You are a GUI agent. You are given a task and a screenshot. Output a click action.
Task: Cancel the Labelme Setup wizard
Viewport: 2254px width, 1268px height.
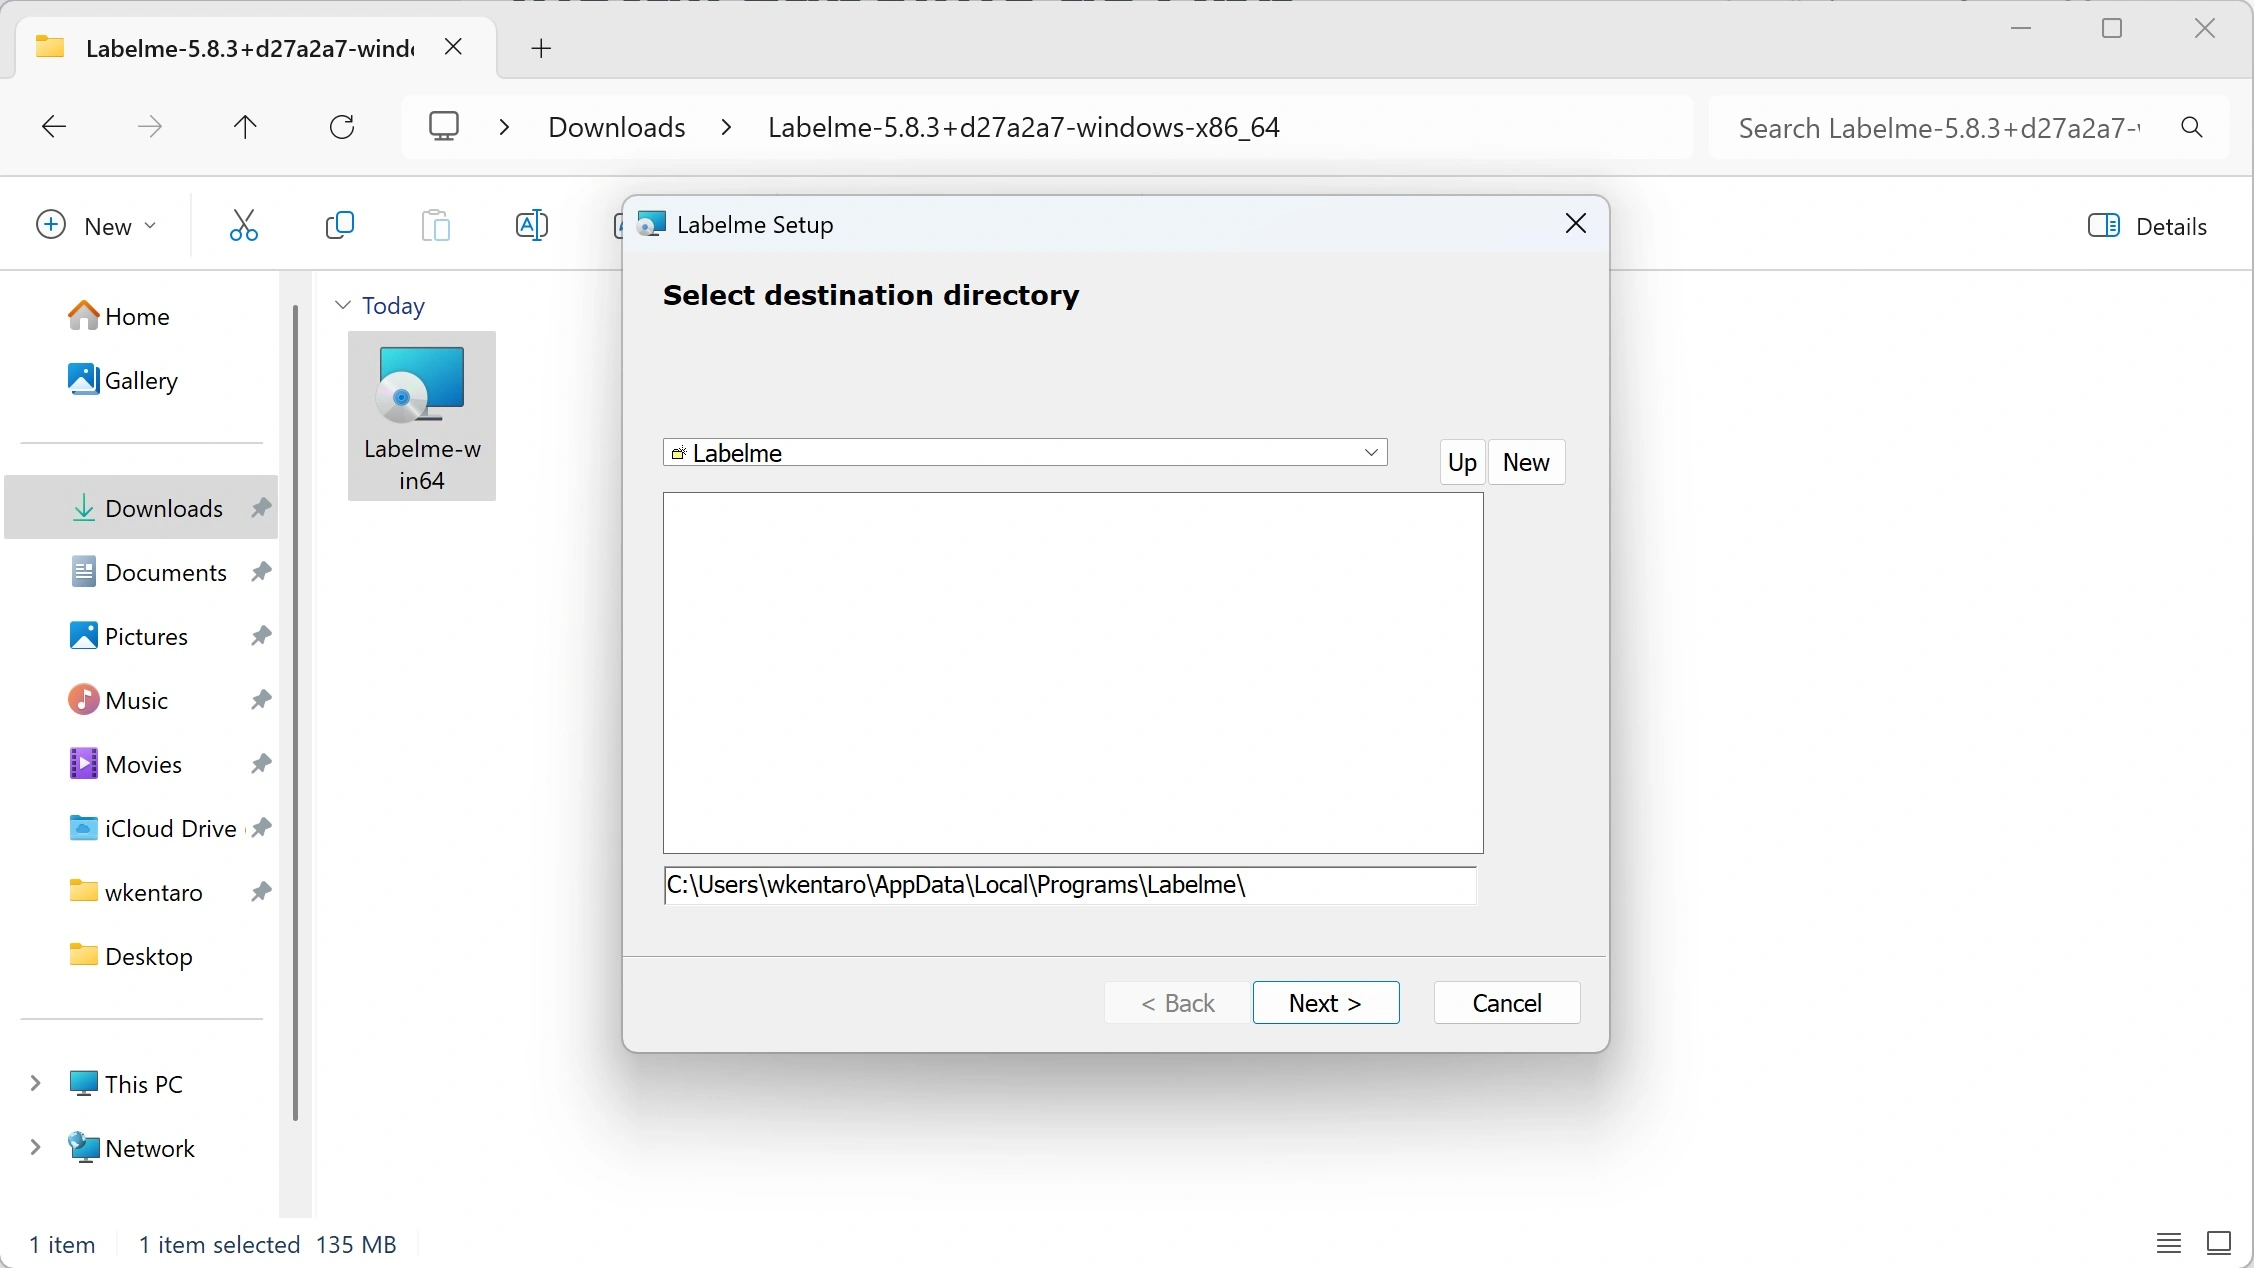tap(1507, 1003)
